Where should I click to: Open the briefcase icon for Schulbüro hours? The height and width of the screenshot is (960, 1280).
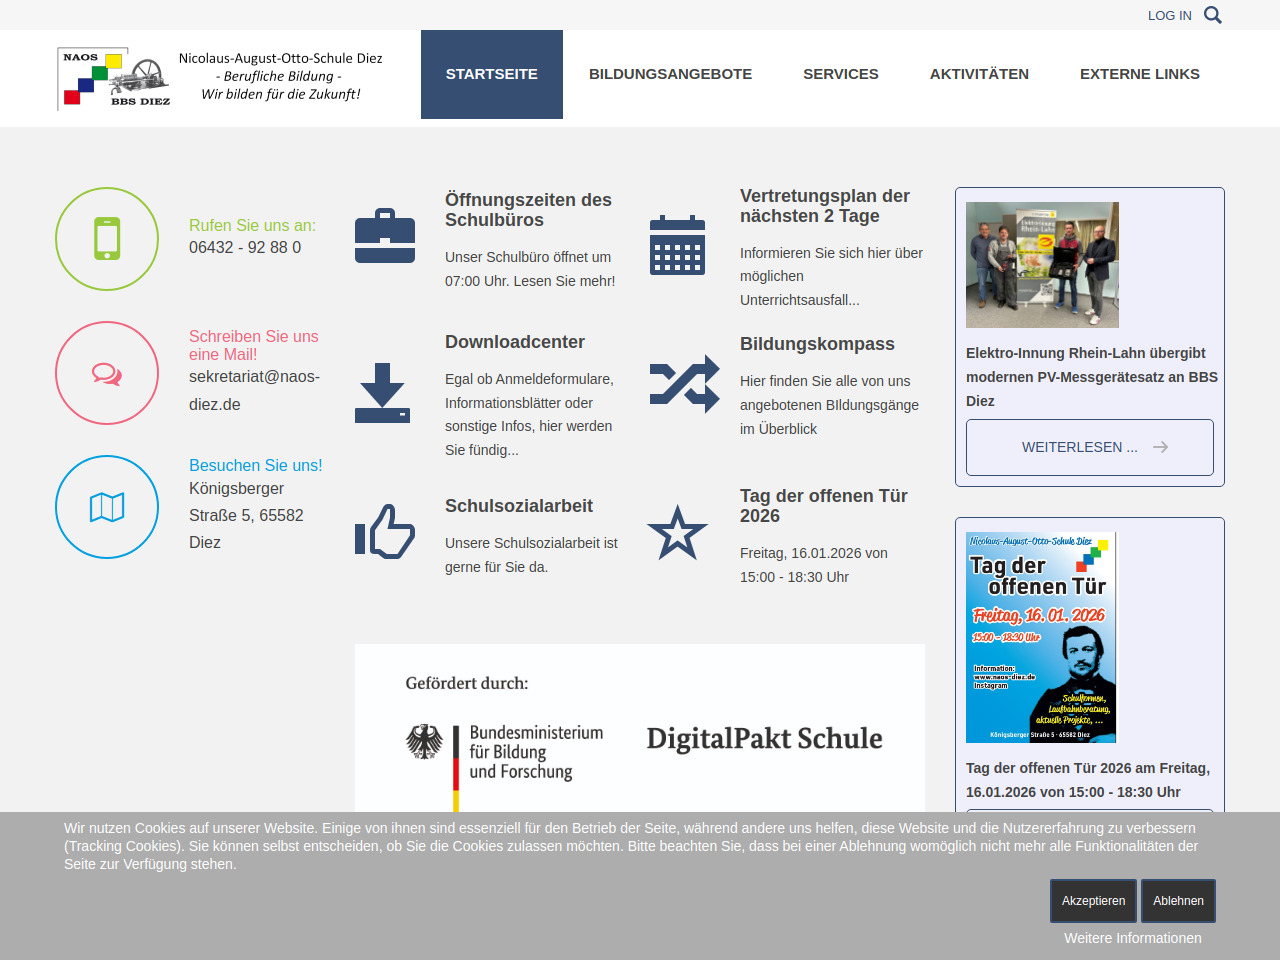[385, 237]
